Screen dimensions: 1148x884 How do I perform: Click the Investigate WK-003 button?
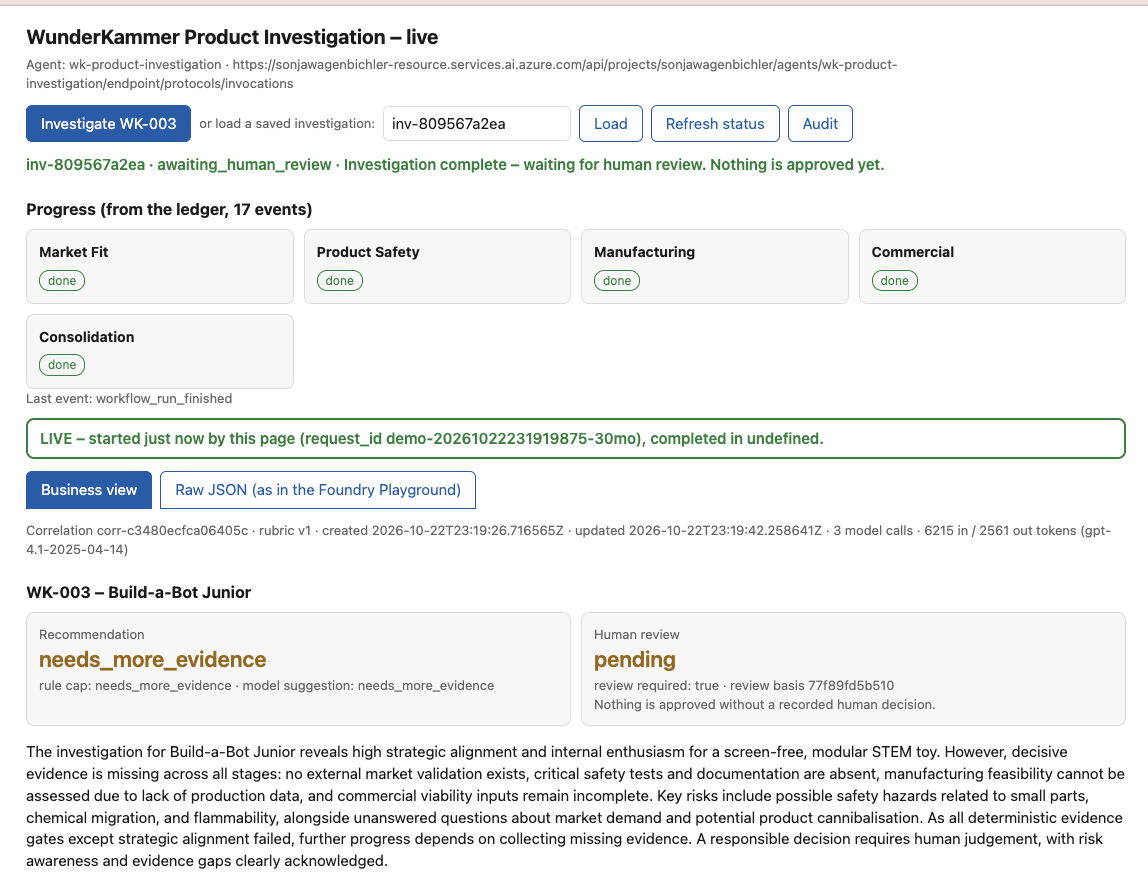108,124
